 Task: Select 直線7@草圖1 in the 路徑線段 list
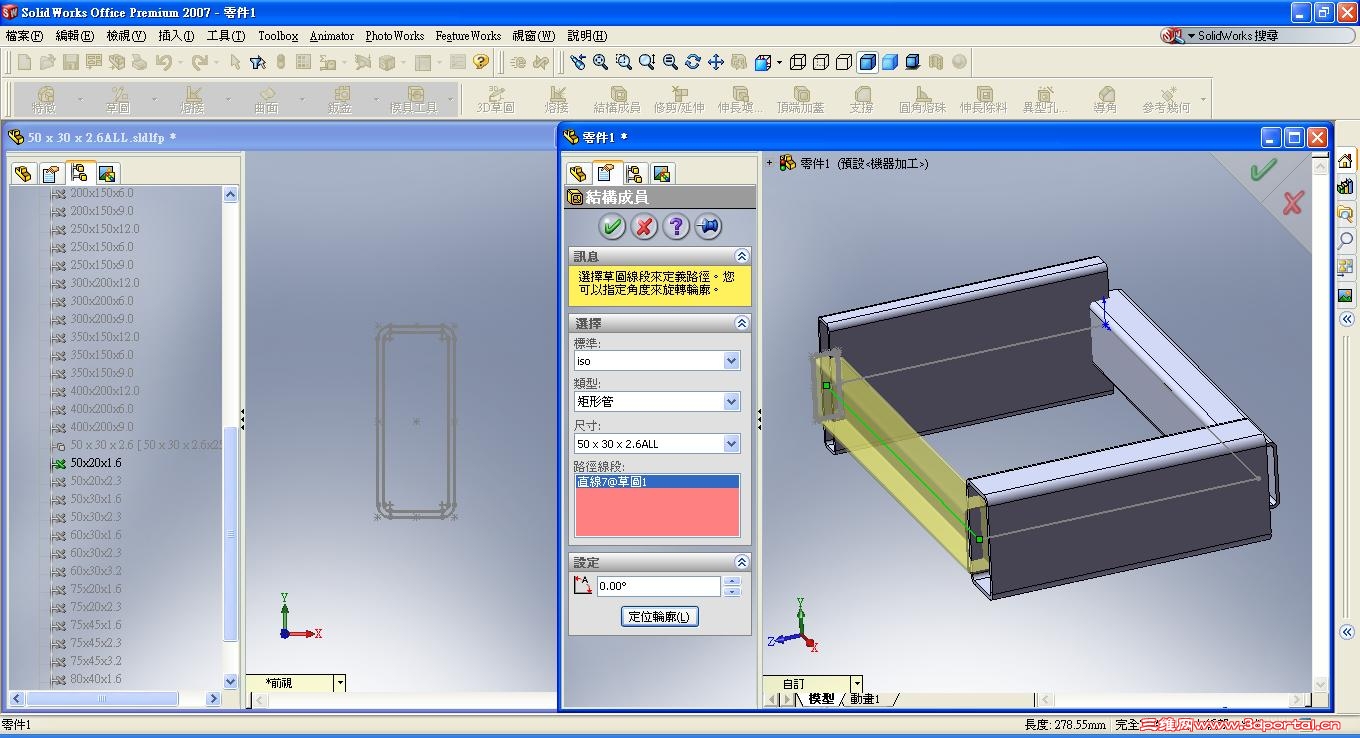click(x=657, y=482)
